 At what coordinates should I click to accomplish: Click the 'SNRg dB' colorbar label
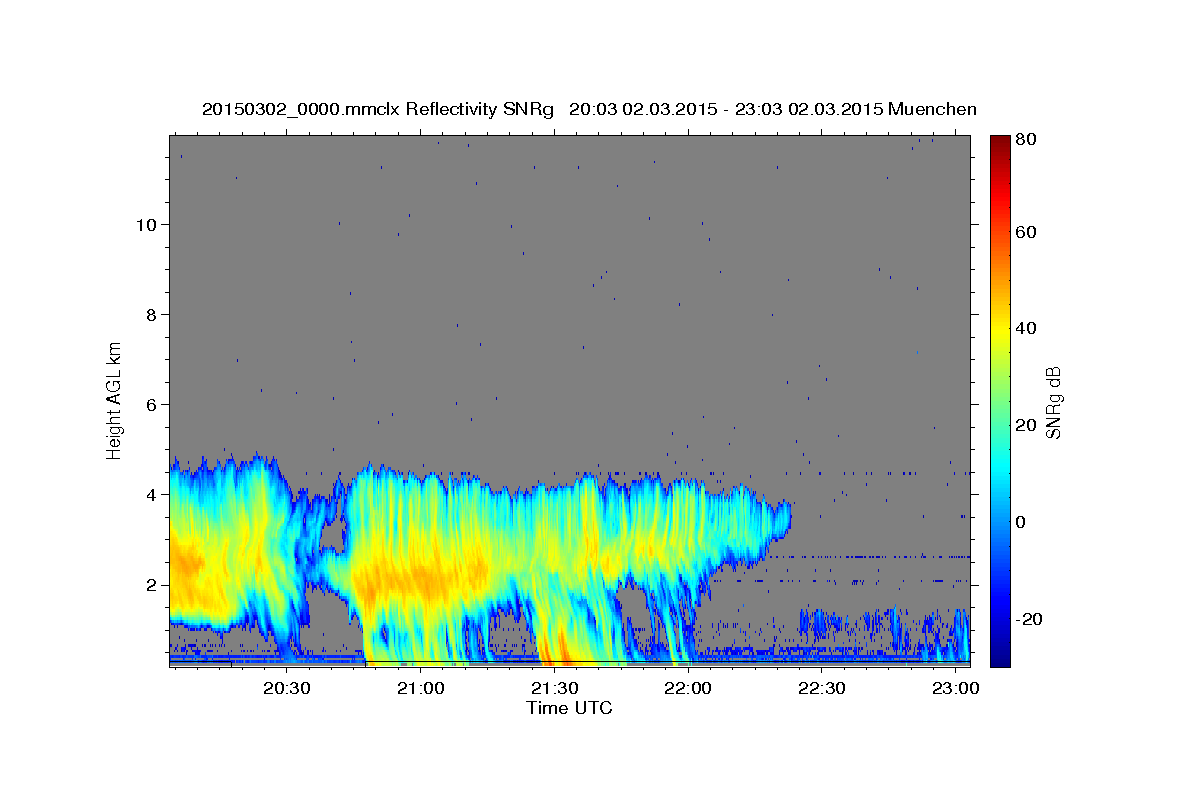click(1052, 403)
